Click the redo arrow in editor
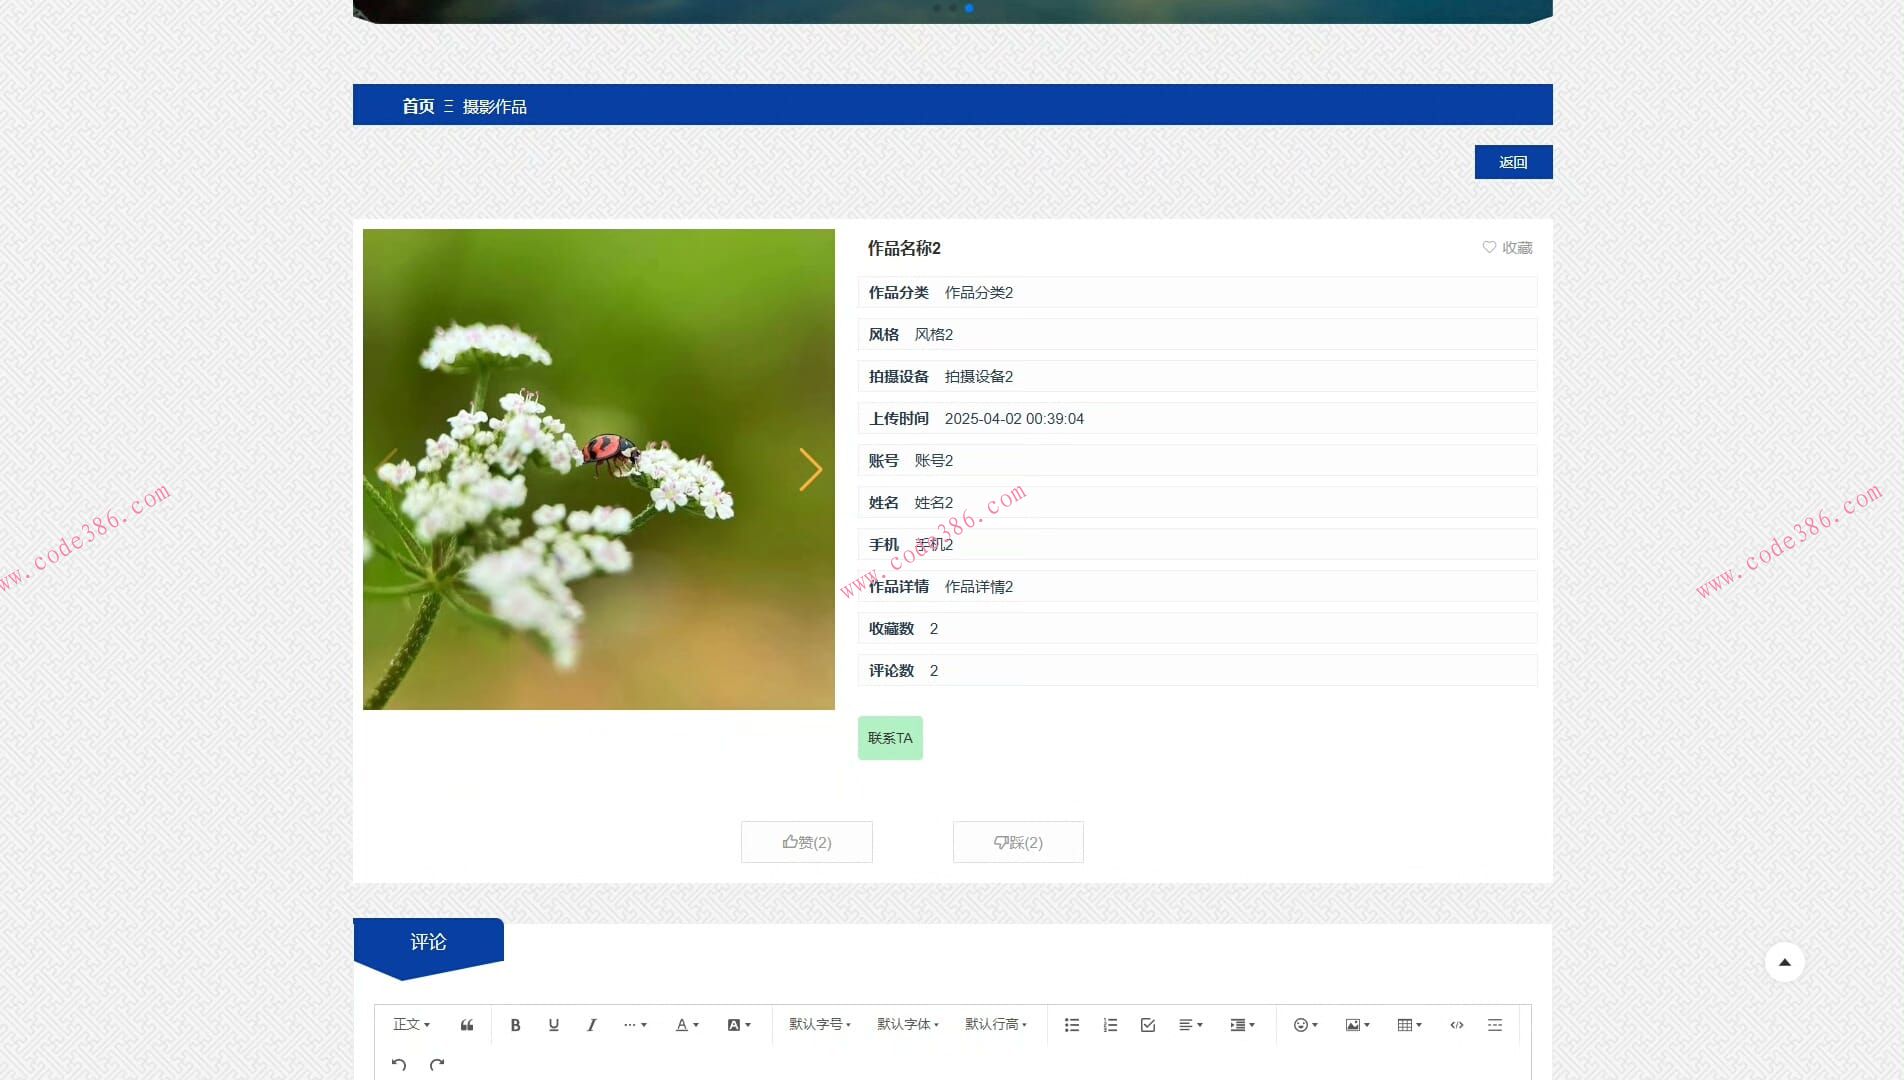The height and width of the screenshot is (1080, 1904). pyautogui.click(x=437, y=1065)
